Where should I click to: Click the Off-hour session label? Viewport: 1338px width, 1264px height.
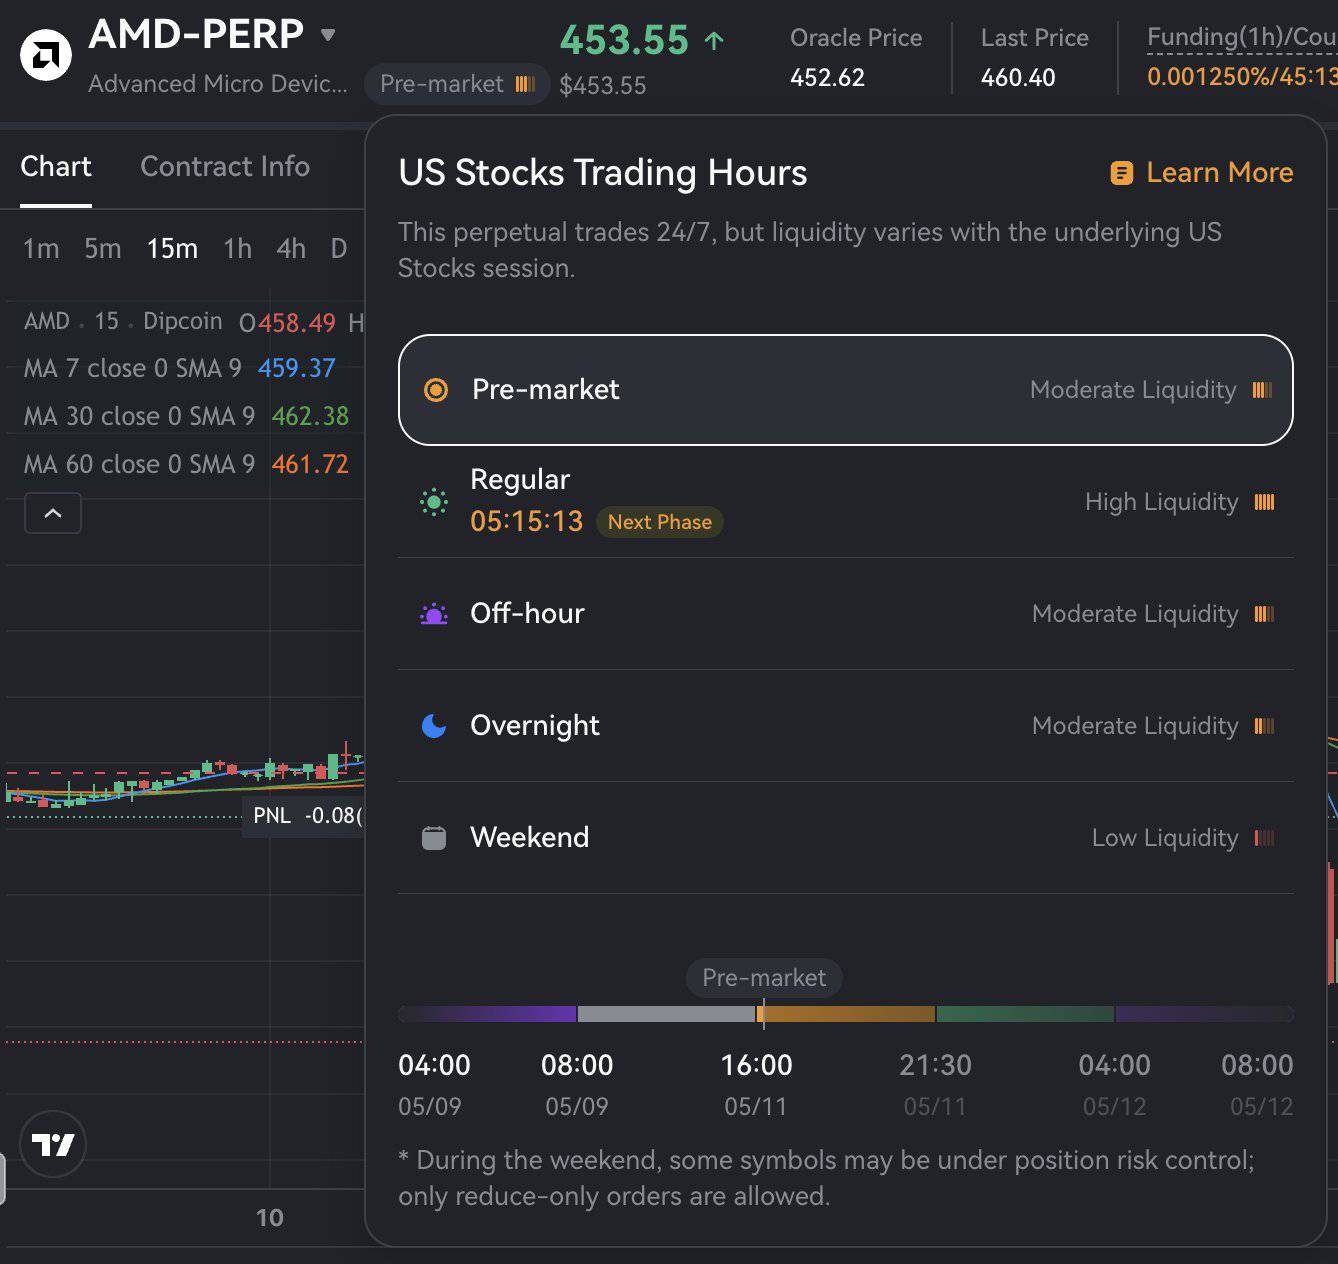[527, 613]
